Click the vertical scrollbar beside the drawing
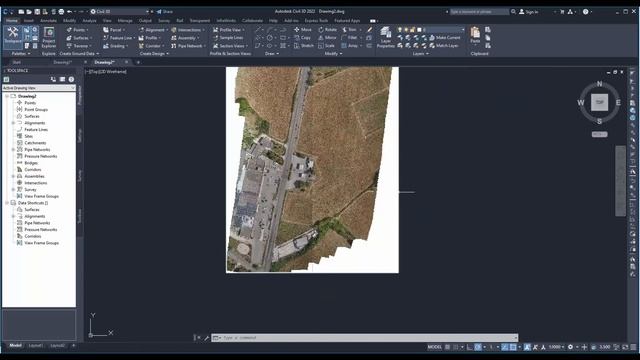Image resolution: width=640 pixels, height=360 pixels. pos(620,180)
